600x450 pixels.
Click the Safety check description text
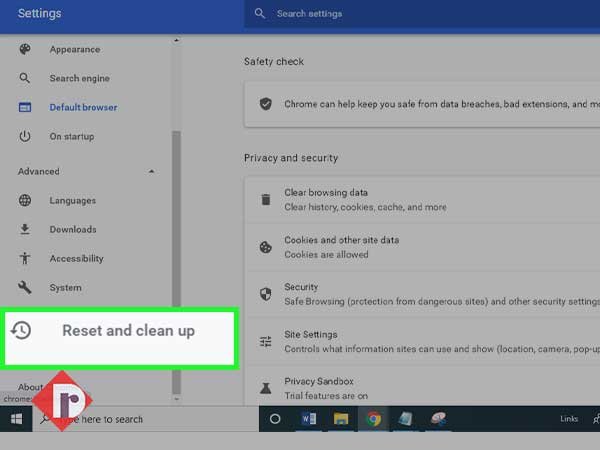pos(442,104)
